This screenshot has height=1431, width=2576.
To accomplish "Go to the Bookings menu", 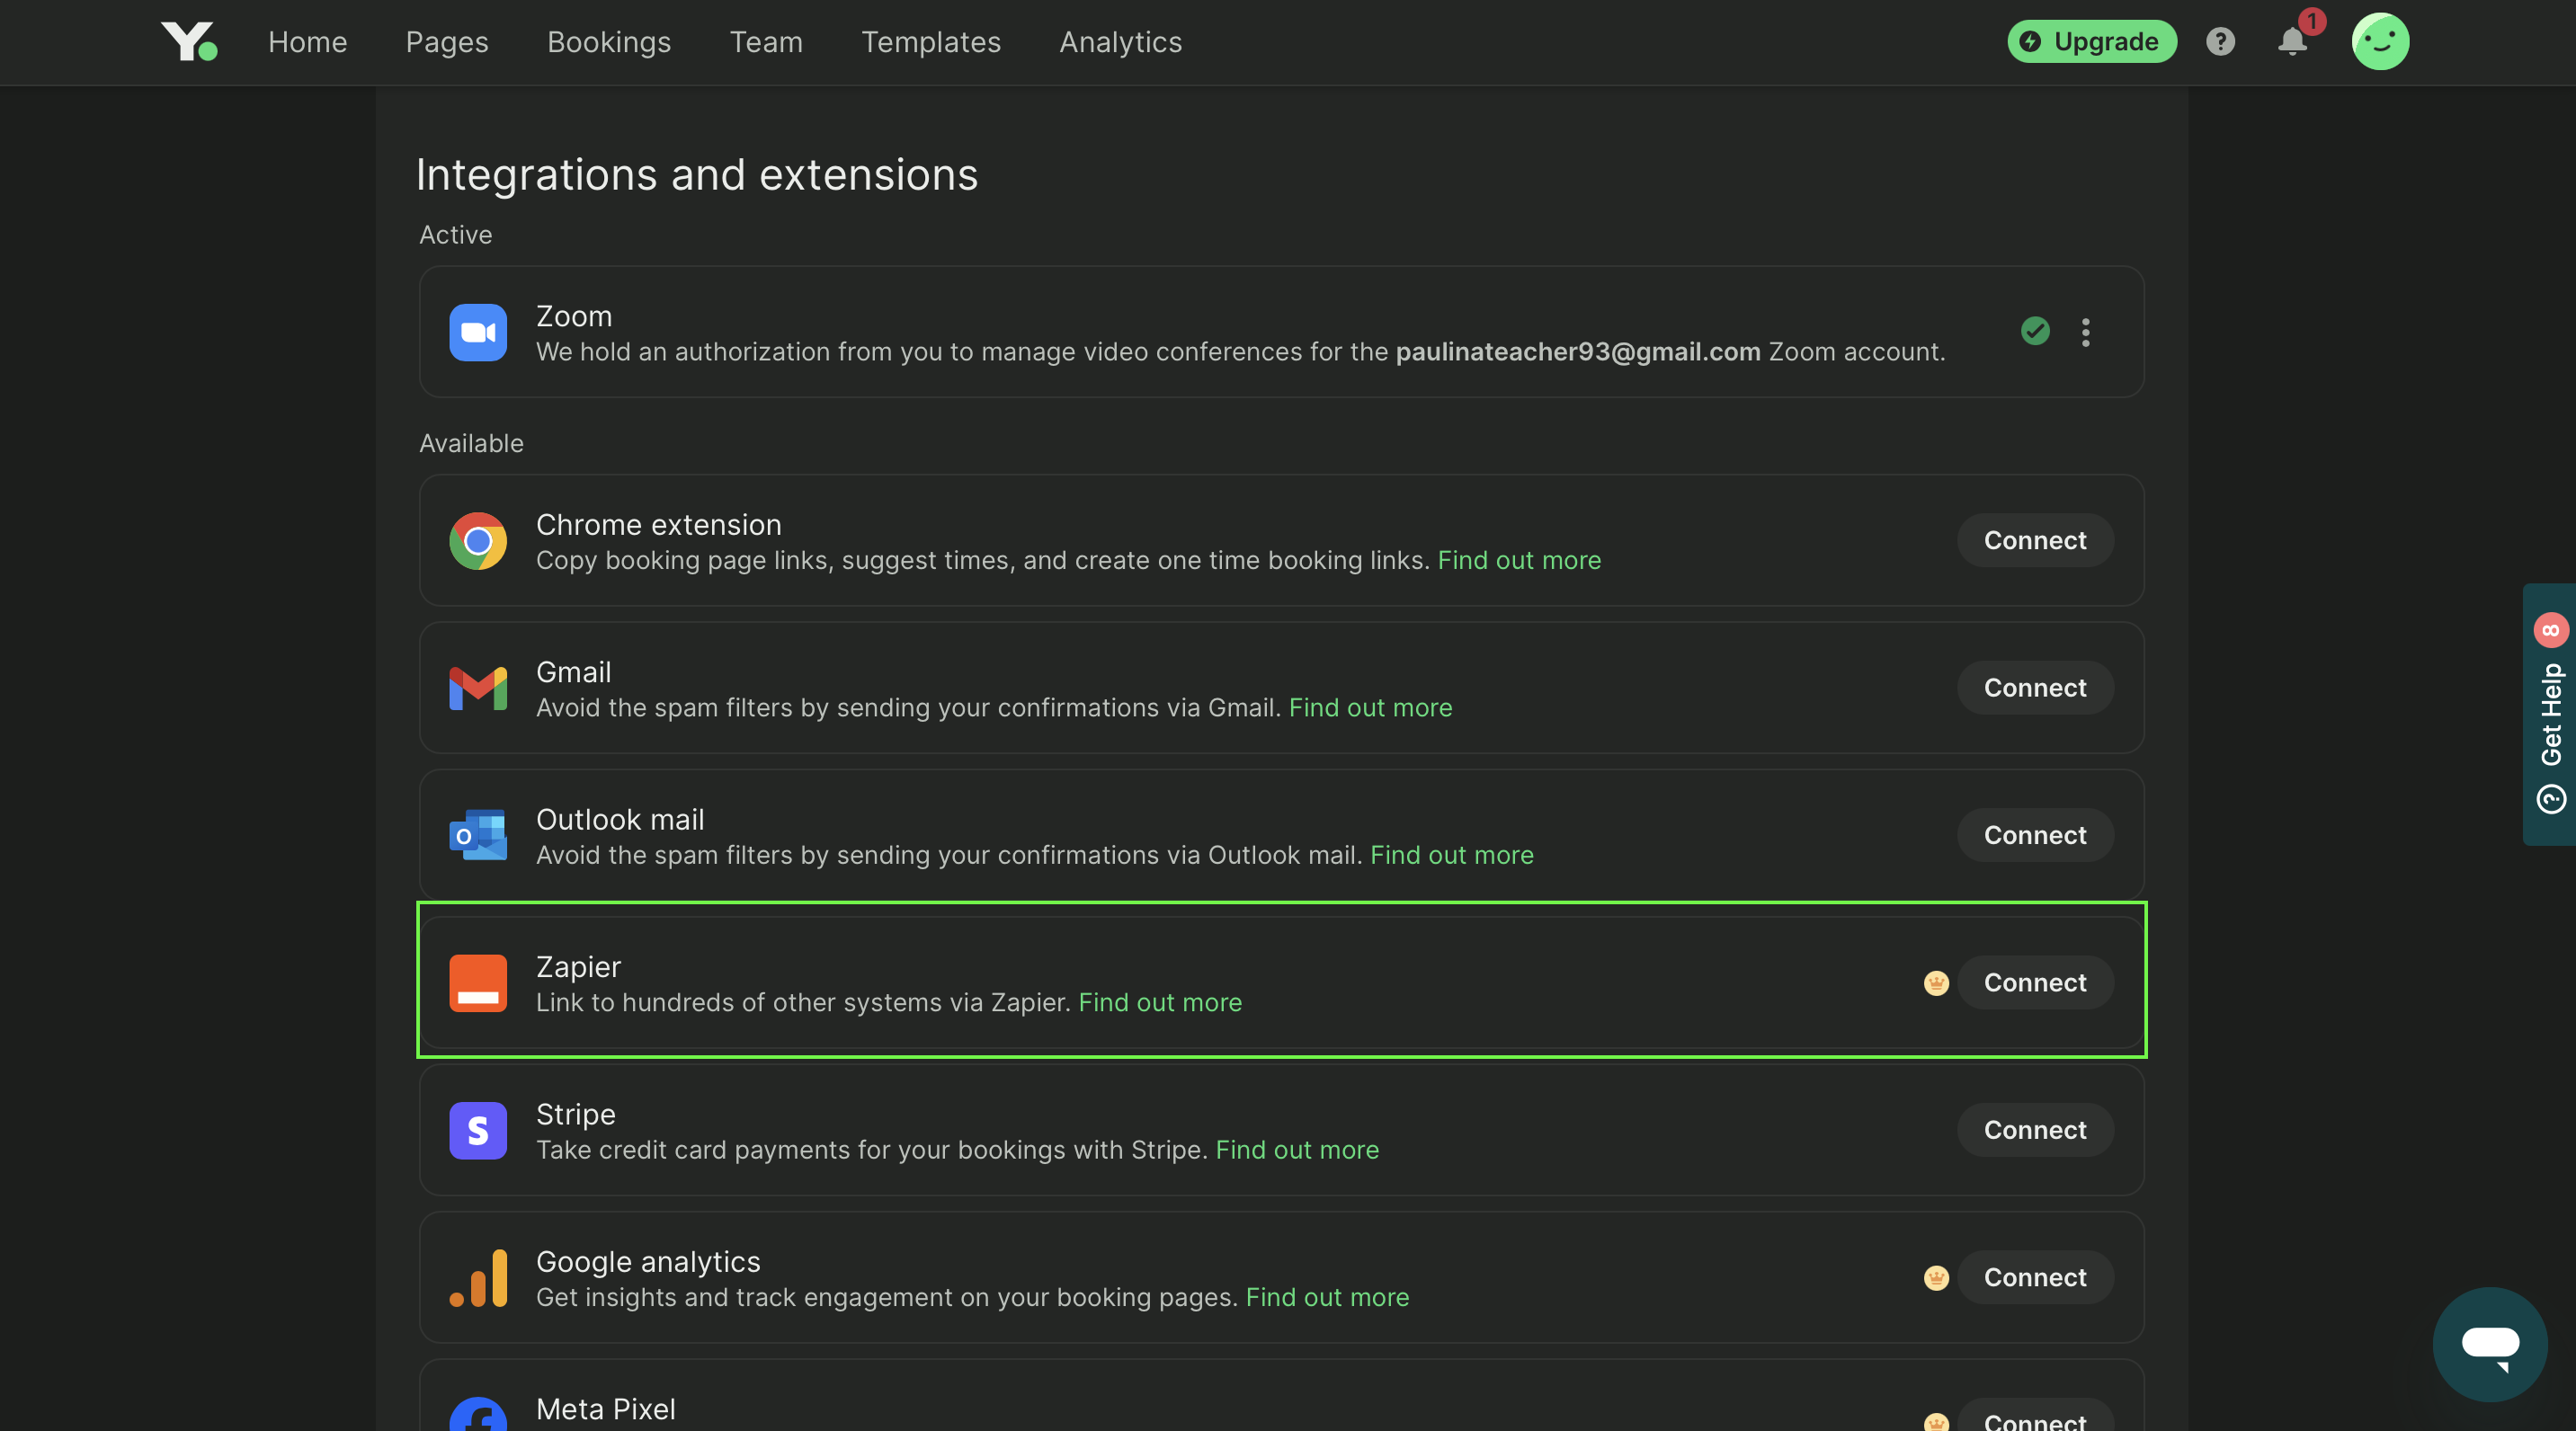I will pos(608,42).
